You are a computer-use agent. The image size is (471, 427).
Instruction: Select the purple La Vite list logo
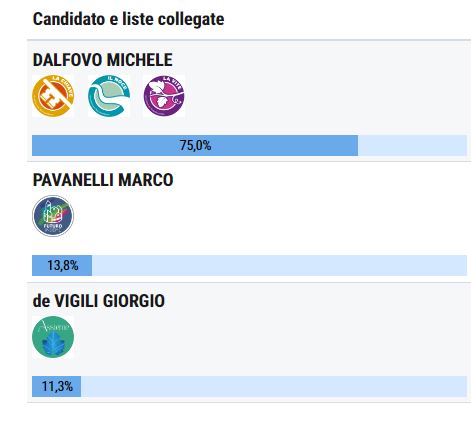tap(164, 96)
